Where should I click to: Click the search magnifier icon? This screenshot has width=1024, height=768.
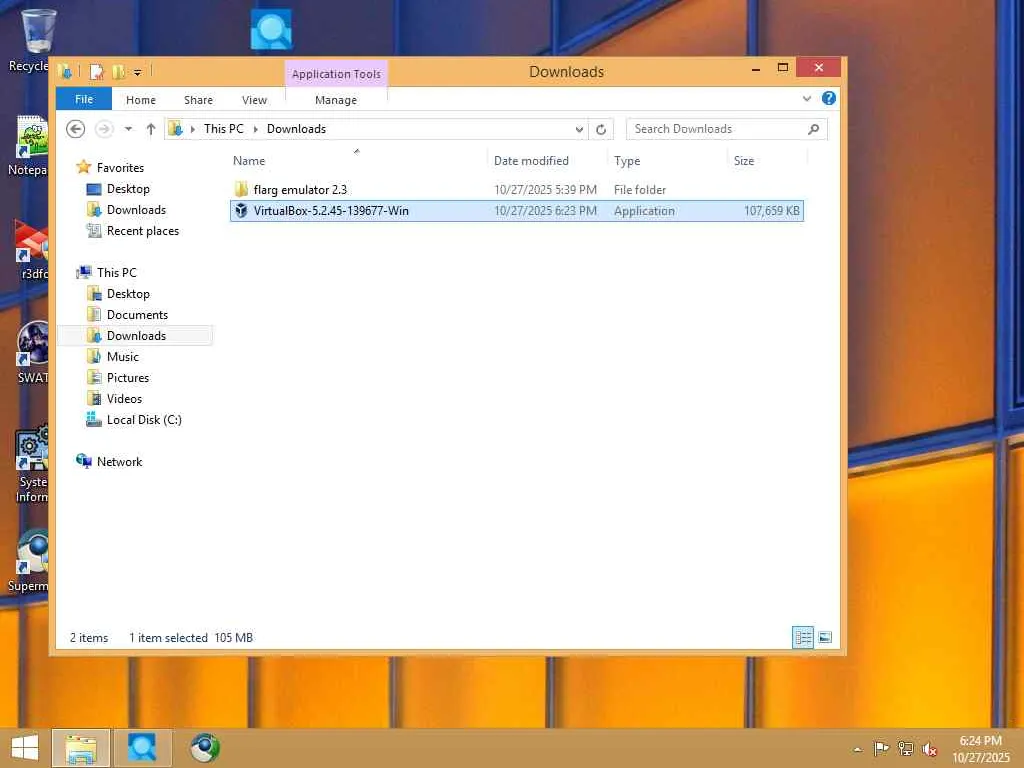pyautogui.click(x=814, y=129)
